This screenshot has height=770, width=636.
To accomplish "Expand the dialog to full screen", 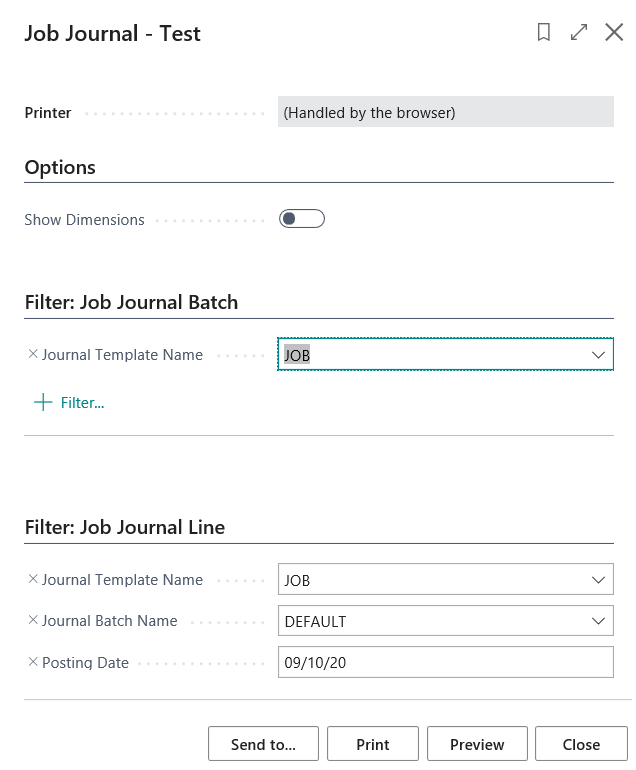I will tap(579, 33).
